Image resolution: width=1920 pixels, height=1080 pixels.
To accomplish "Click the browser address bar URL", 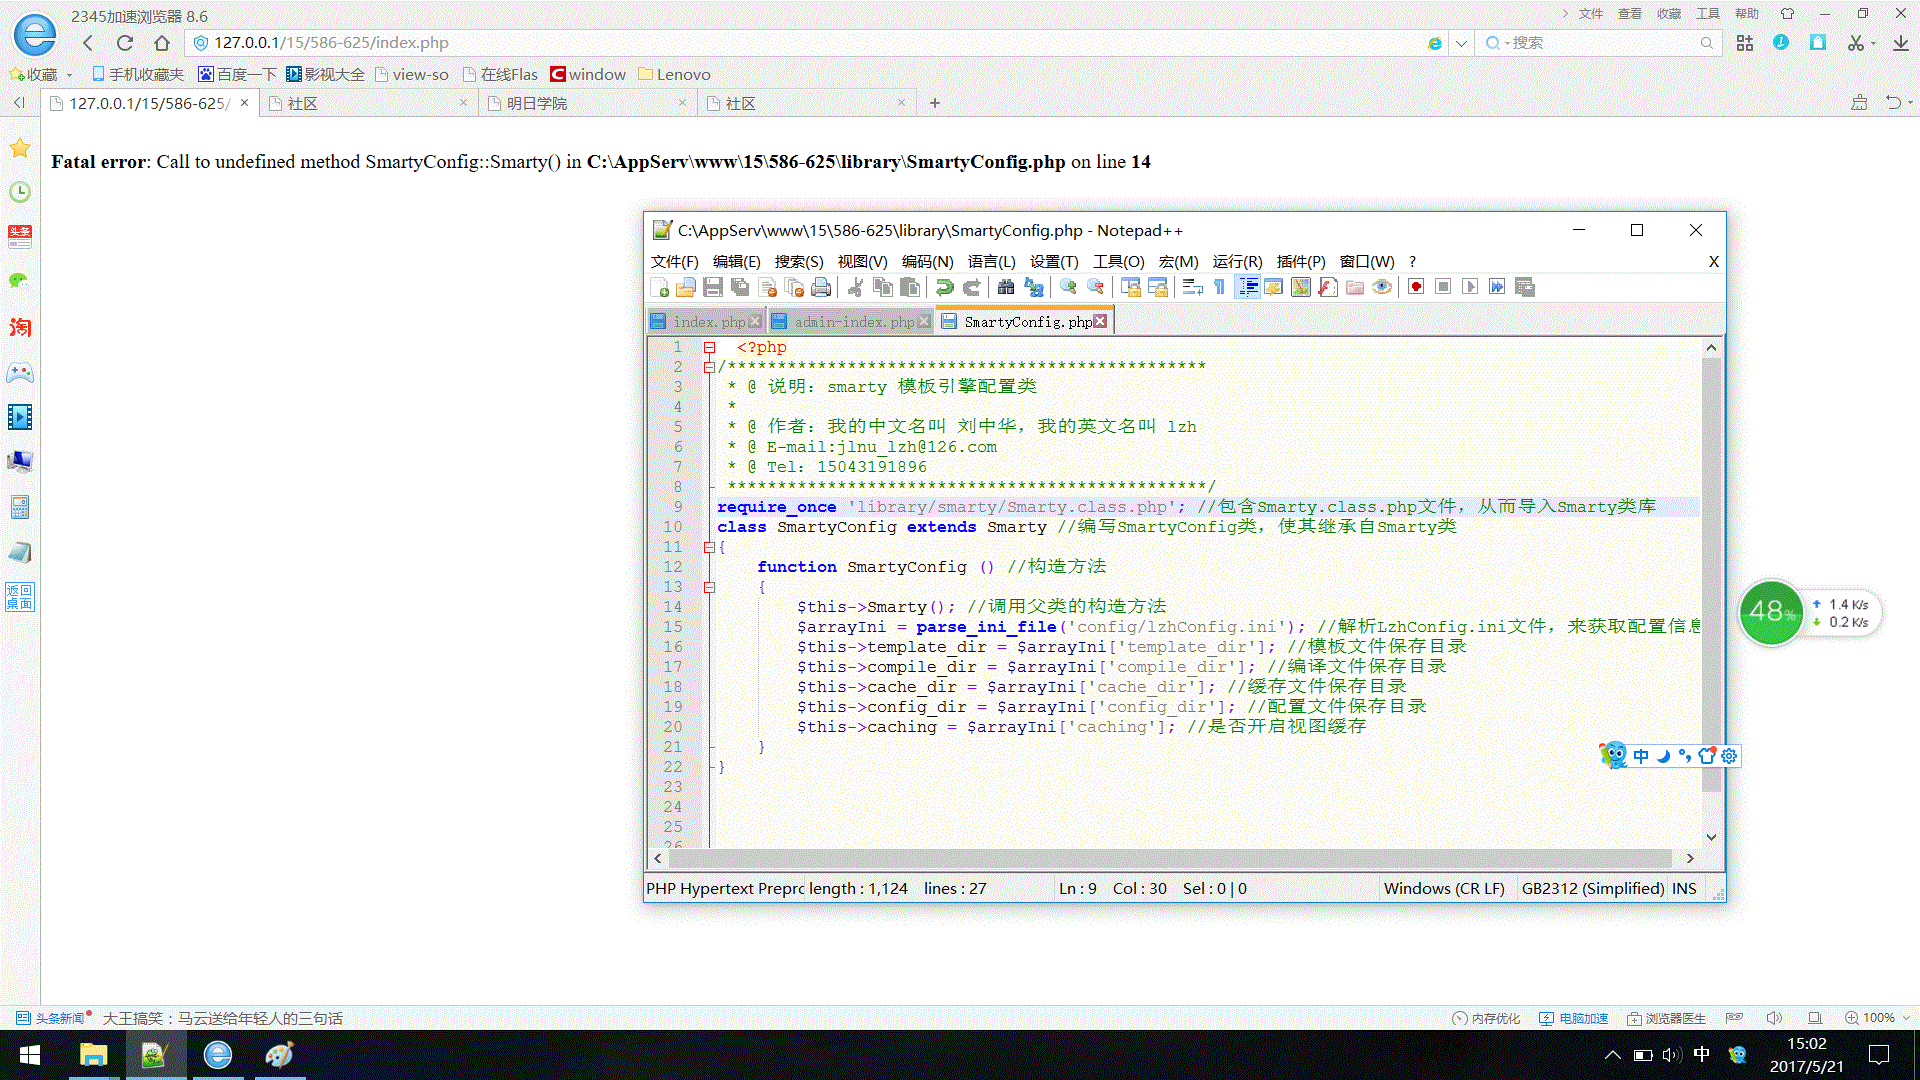I will pyautogui.click(x=331, y=43).
